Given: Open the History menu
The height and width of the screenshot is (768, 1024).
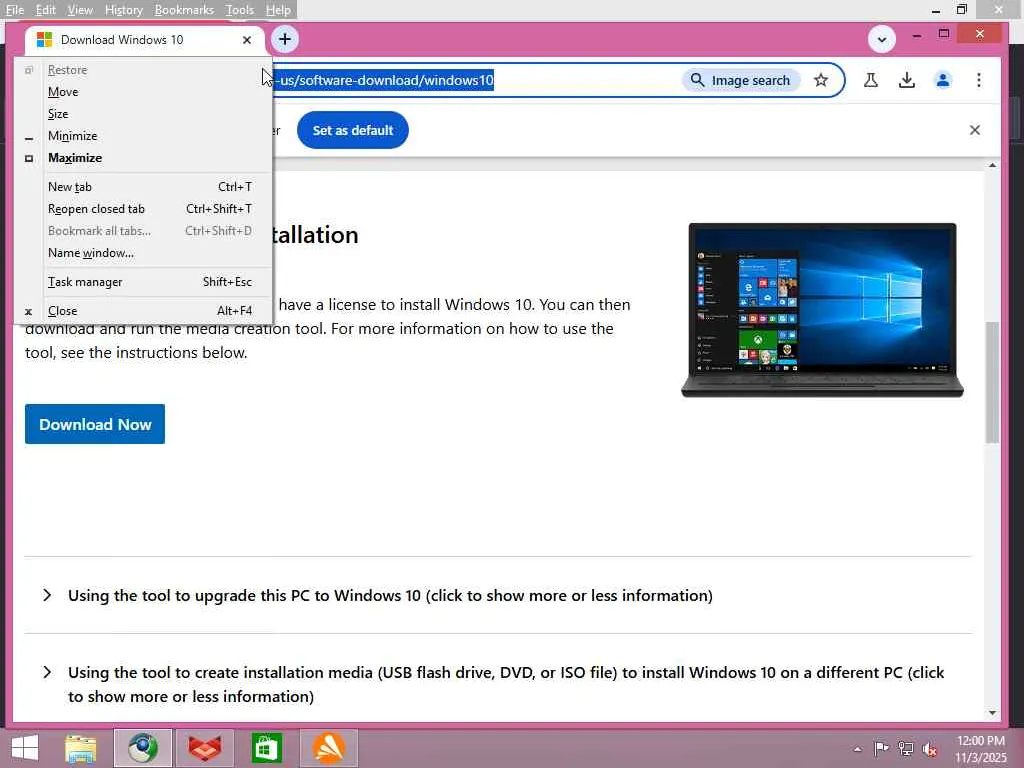Looking at the screenshot, I should [123, 10].
